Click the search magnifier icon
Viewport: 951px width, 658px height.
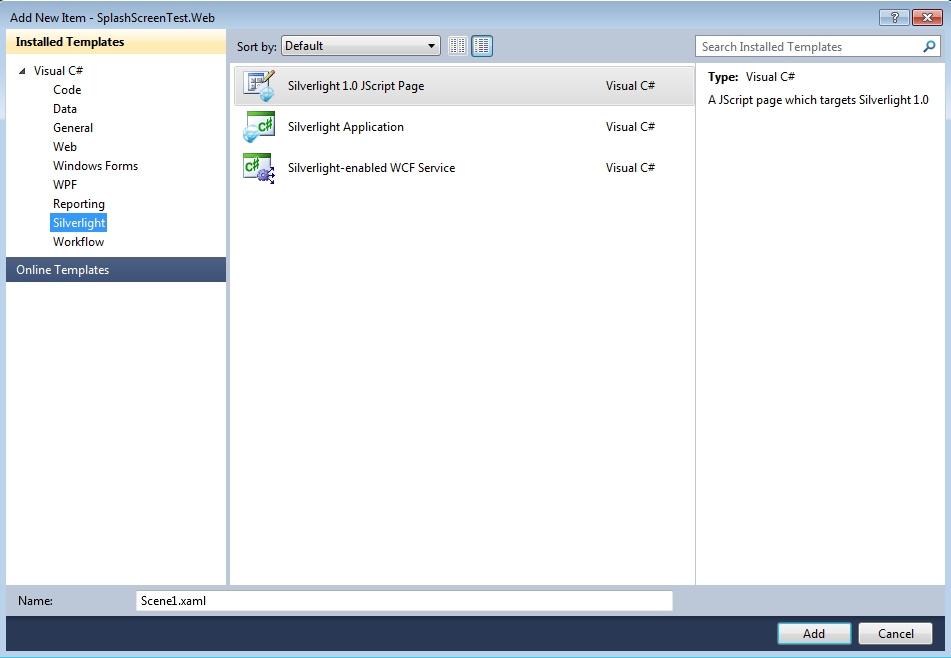[x=930, y=47]
